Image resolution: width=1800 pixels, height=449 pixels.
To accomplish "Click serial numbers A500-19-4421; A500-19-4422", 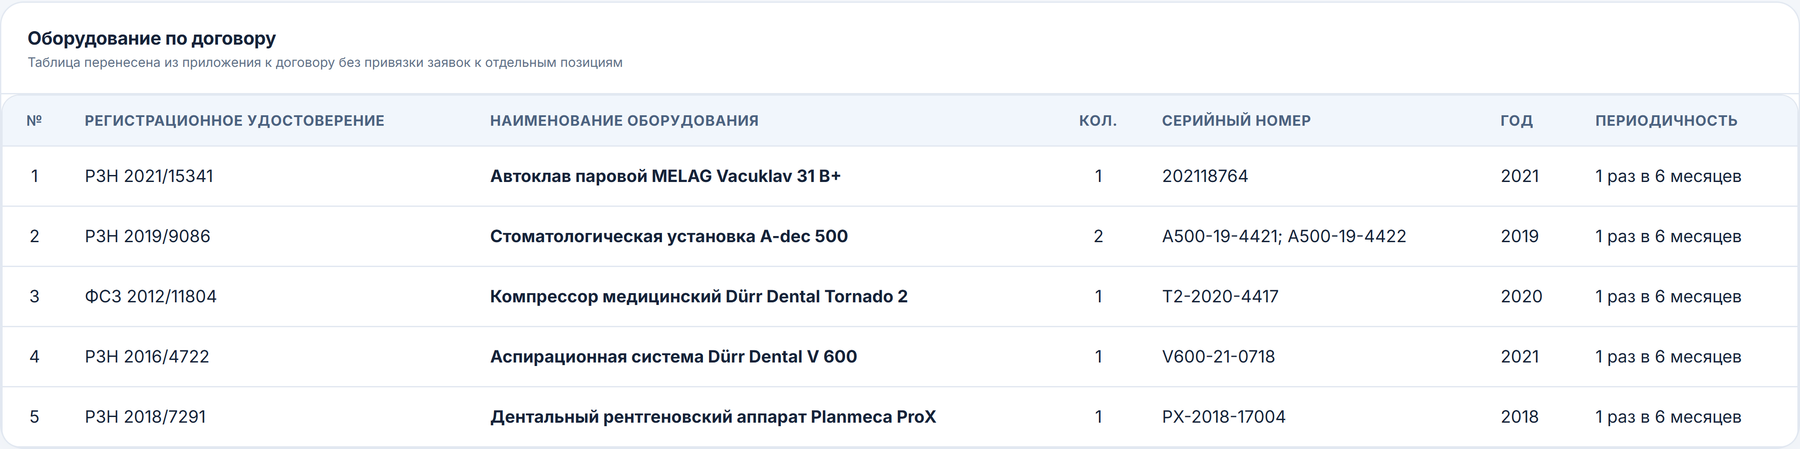I will 1284,236.
